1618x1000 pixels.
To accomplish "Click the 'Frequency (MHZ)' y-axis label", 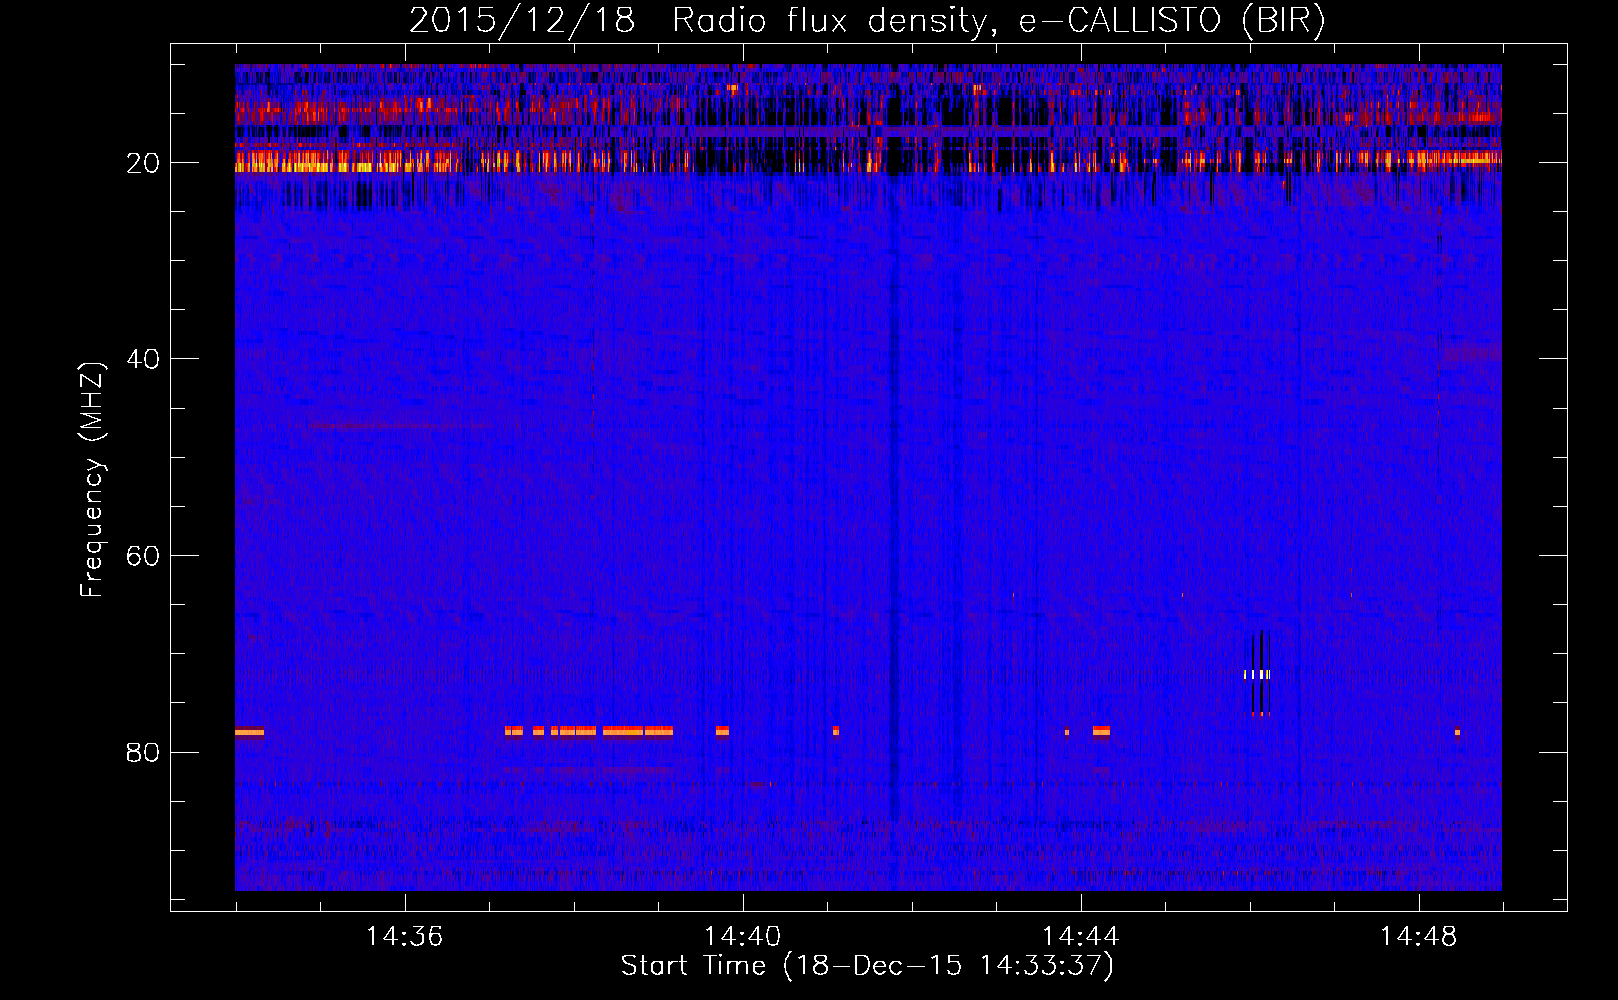I will [92, 479].
